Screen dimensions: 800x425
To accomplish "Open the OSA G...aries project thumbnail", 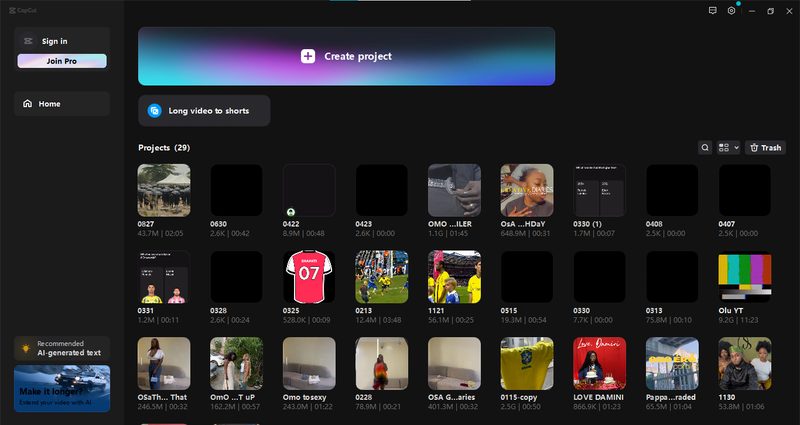I will click(x=454, y=364).
